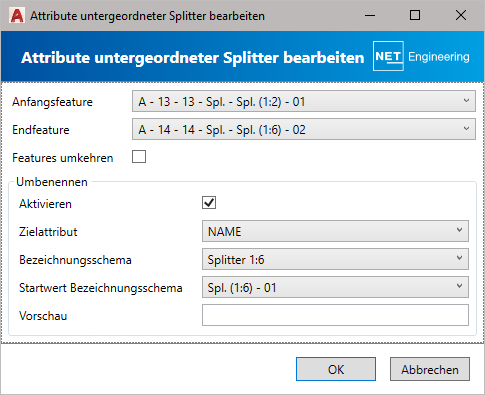Click the blue banner dialog heading
Screen dimensions: 485x395
(x=193, y=58)
